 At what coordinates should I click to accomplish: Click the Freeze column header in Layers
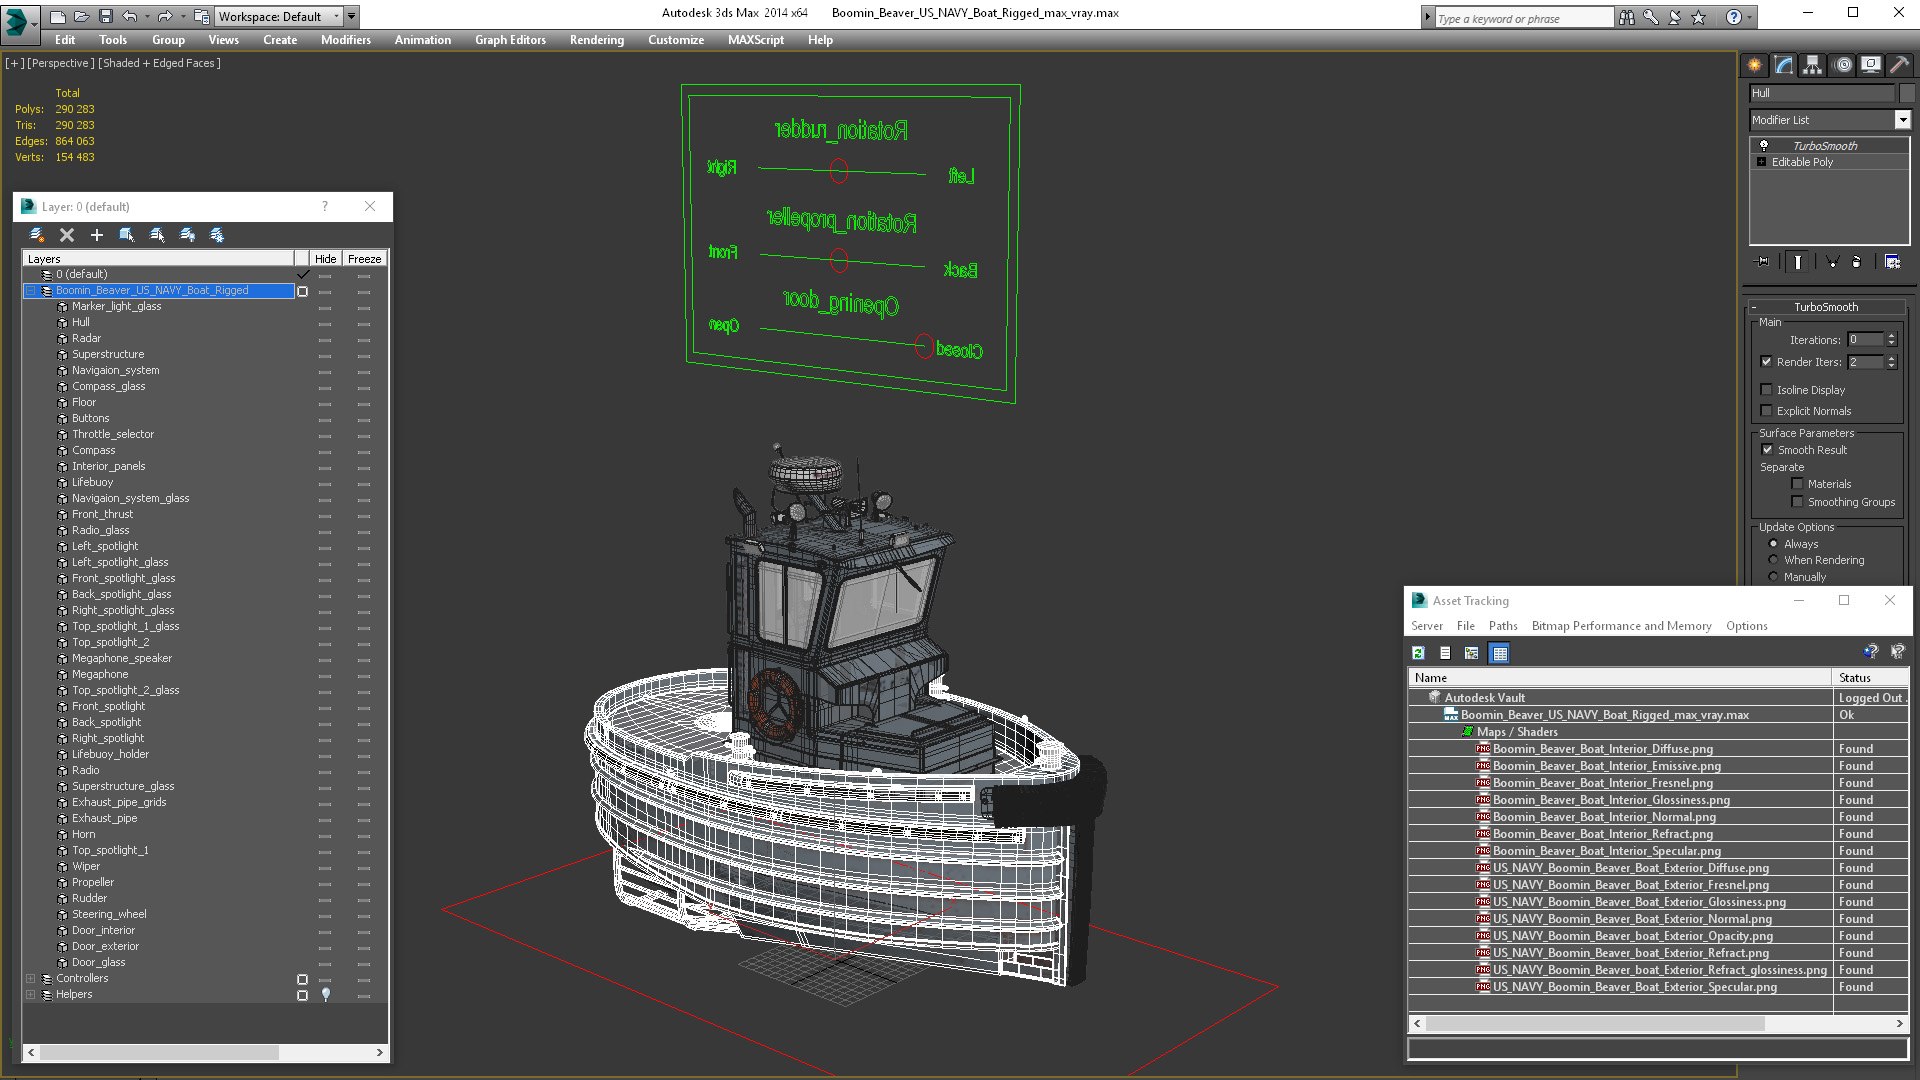364,259
